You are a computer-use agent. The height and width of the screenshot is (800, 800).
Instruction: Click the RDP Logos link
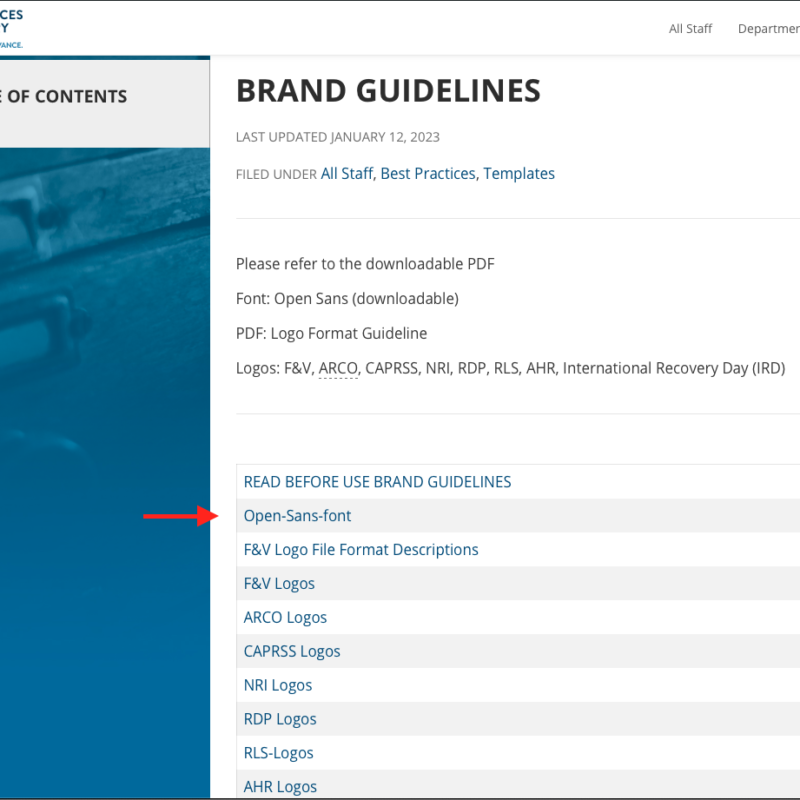tap(280, 720)
